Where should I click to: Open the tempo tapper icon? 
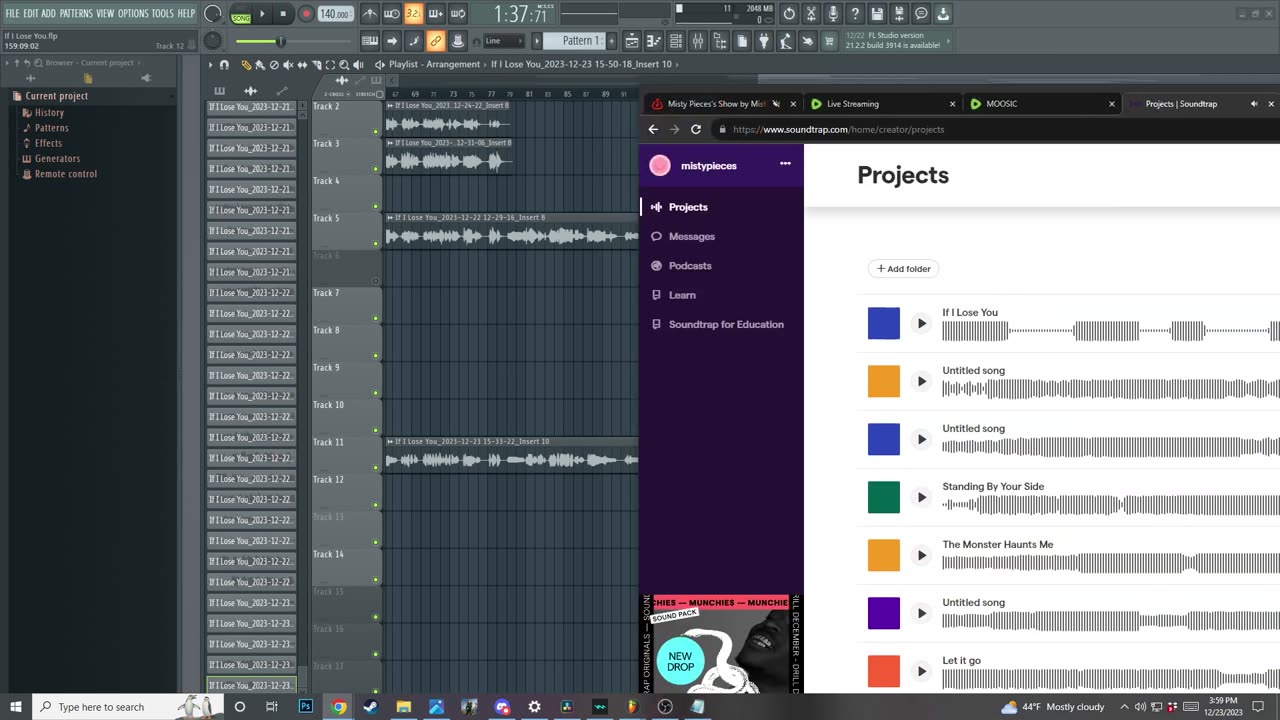(785, 41)
